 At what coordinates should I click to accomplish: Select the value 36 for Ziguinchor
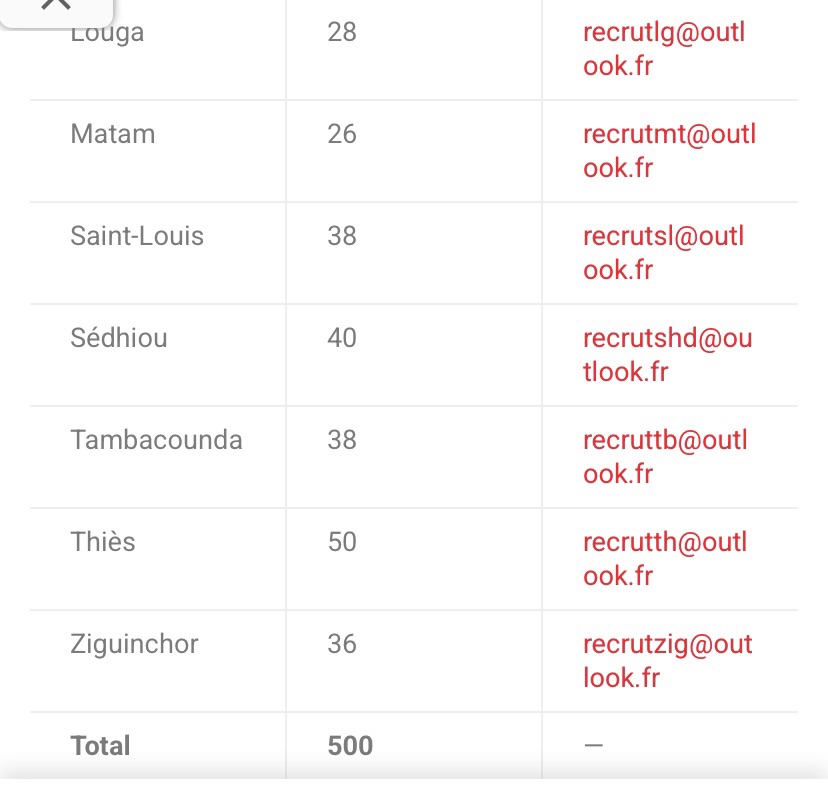click(342, 644)
